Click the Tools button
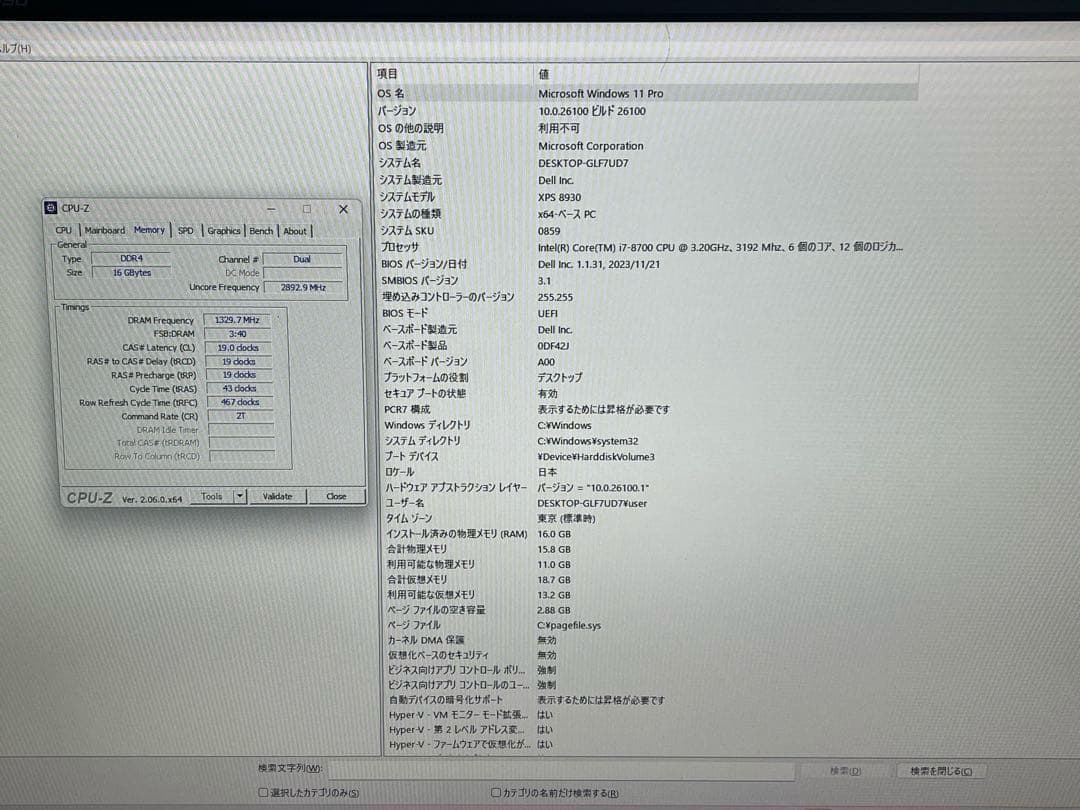The width and height of the screenshot is (1080, 810). (213, 496)
